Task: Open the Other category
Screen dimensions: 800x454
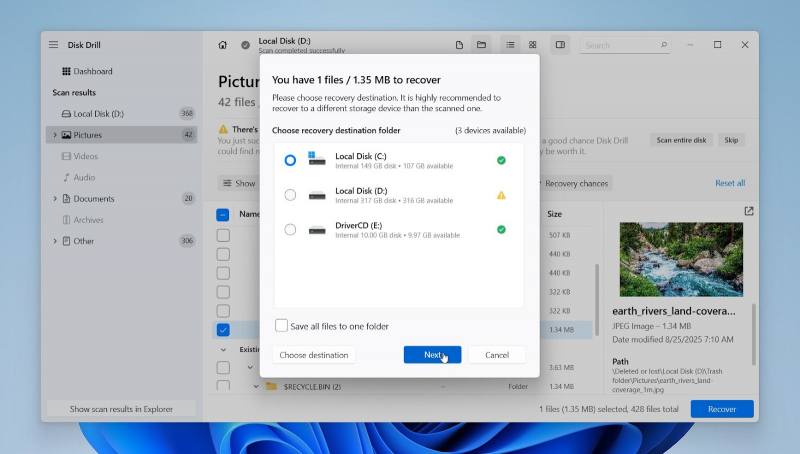Action: [121, 241]
